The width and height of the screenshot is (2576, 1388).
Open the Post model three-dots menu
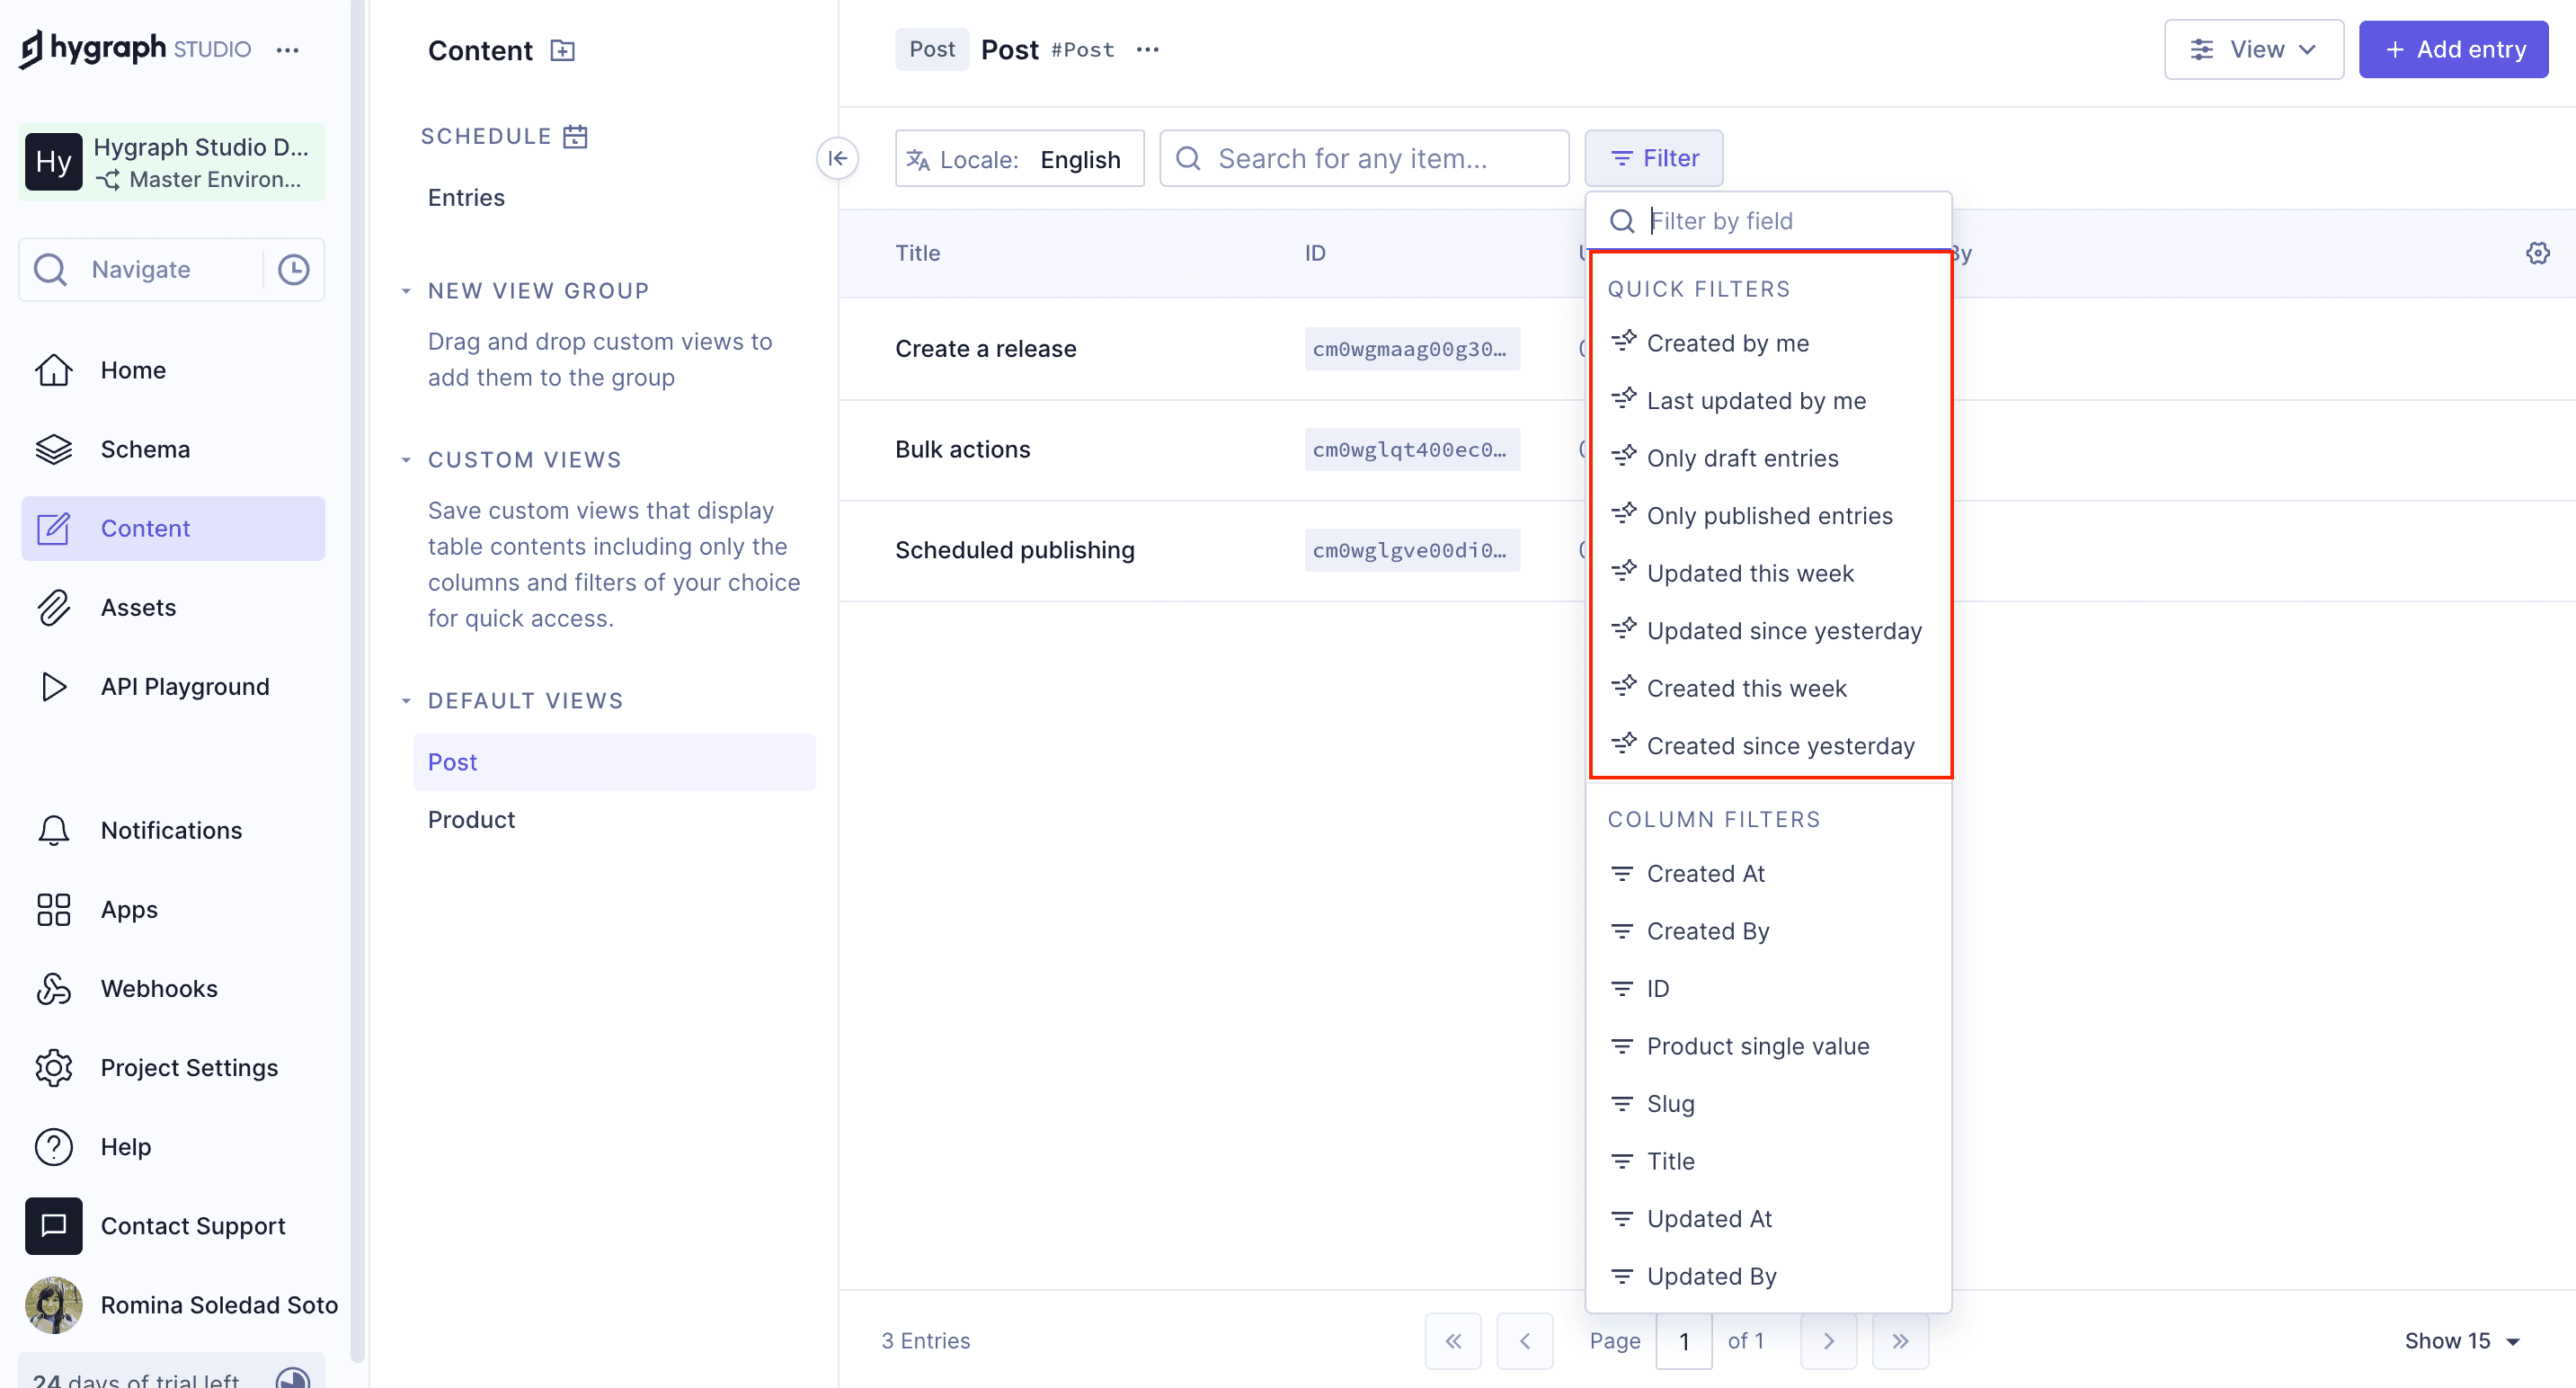pos(1147,49)
